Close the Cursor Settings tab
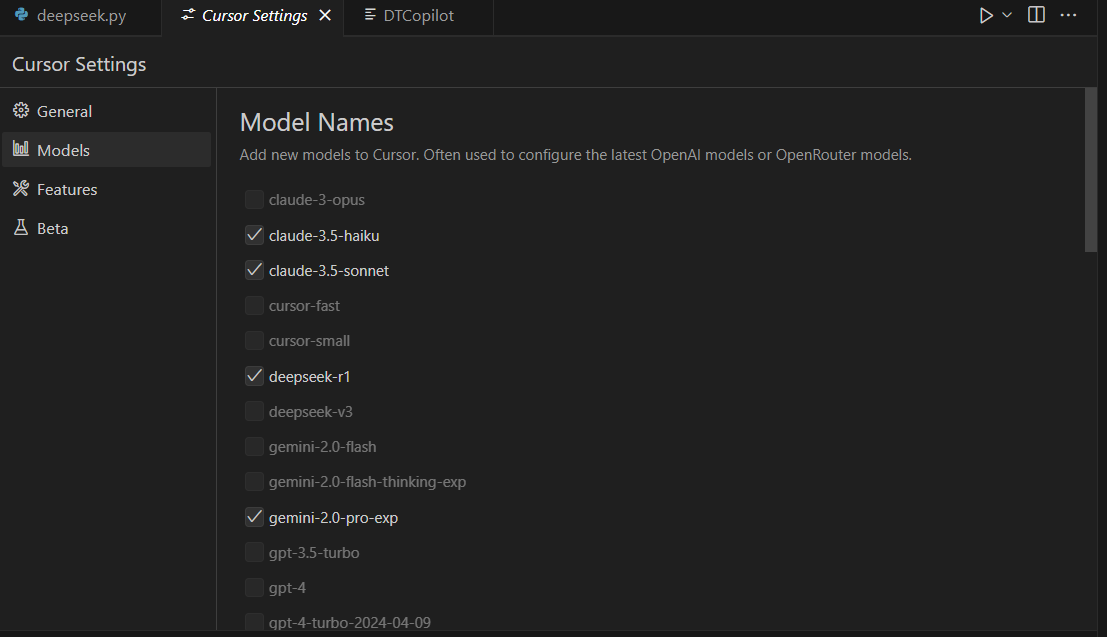Image resolution: width=1107 pixels, height=637 pixels. tap(324, 16)
